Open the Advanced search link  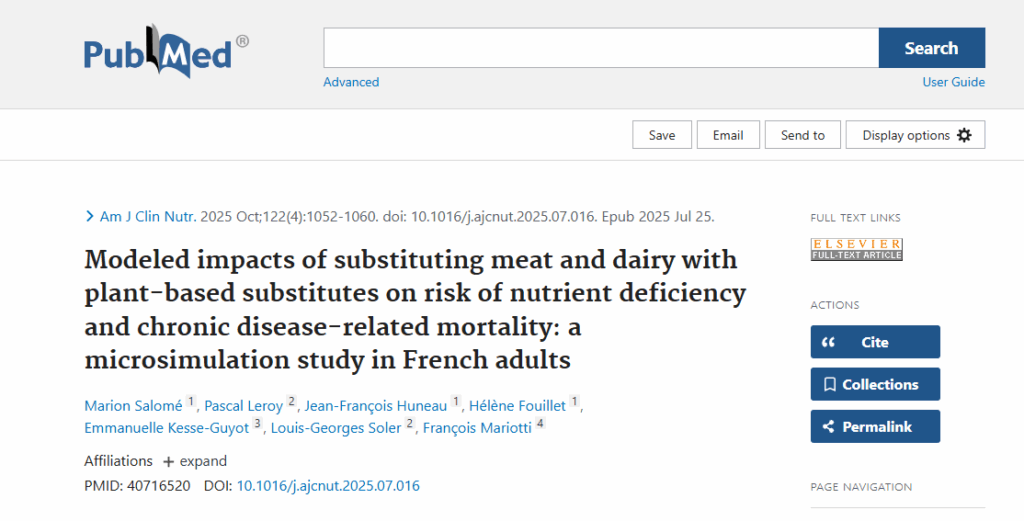click(x=351, y=82)
